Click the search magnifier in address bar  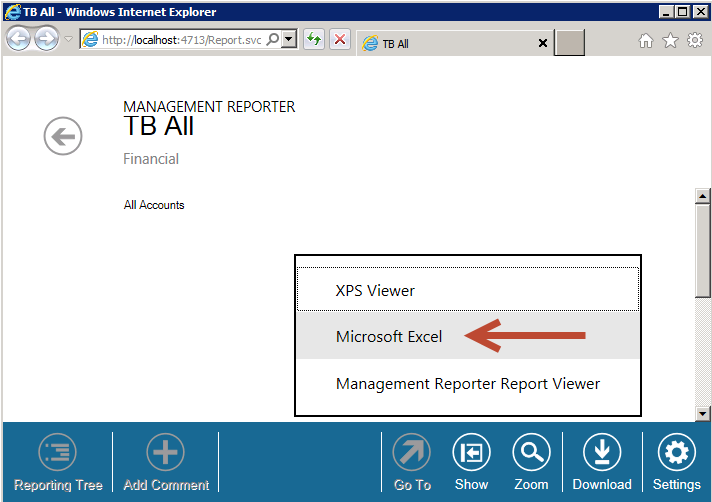[x=272, y=39]
